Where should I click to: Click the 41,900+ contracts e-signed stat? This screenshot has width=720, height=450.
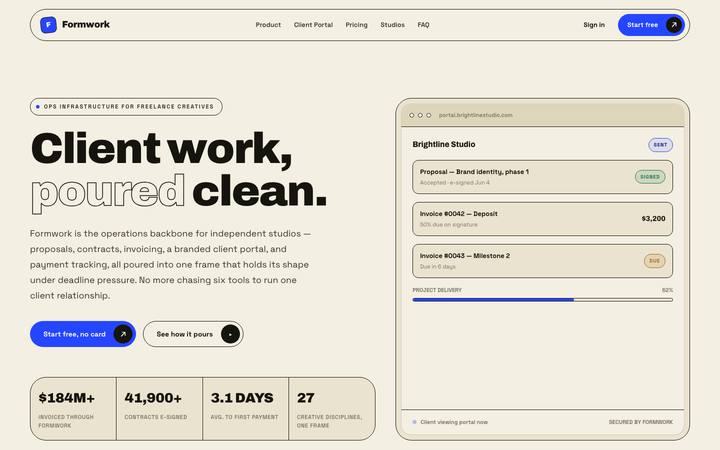159,409
